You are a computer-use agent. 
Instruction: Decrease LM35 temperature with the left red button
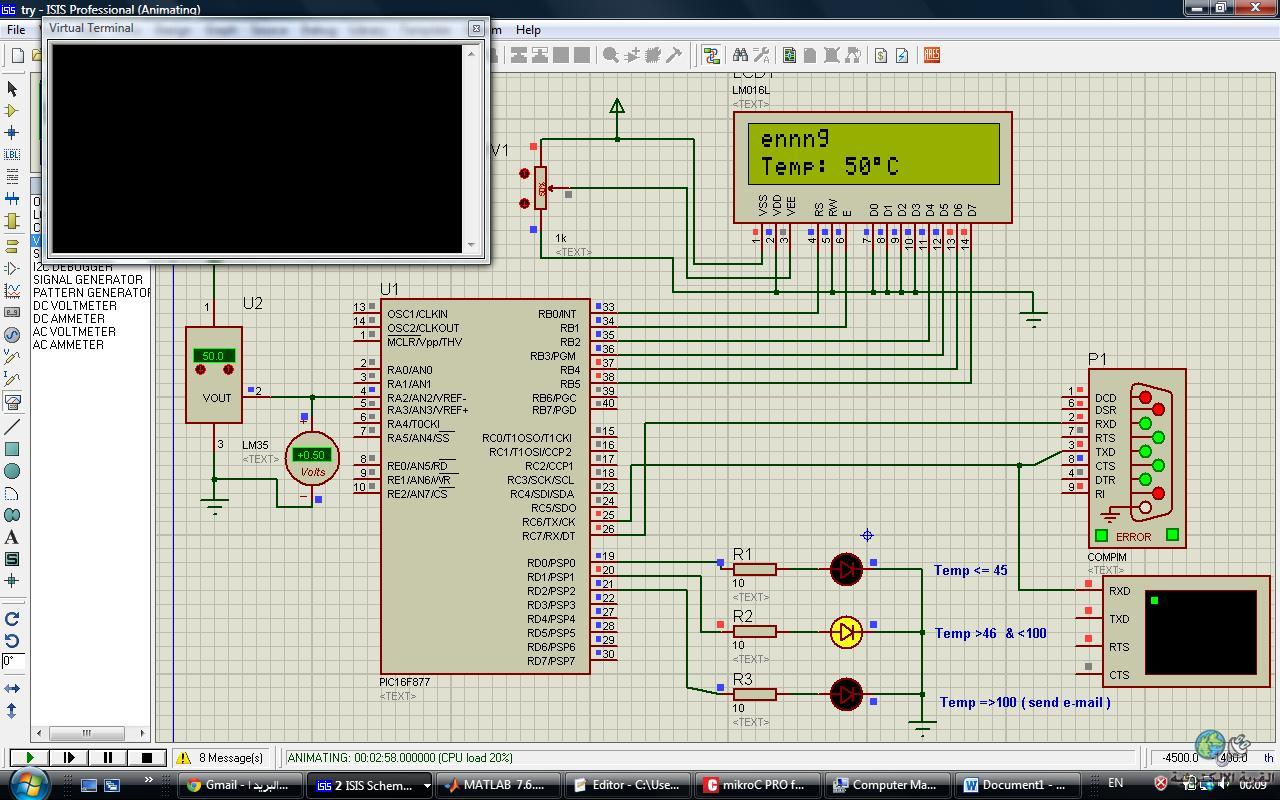(201, 370)
